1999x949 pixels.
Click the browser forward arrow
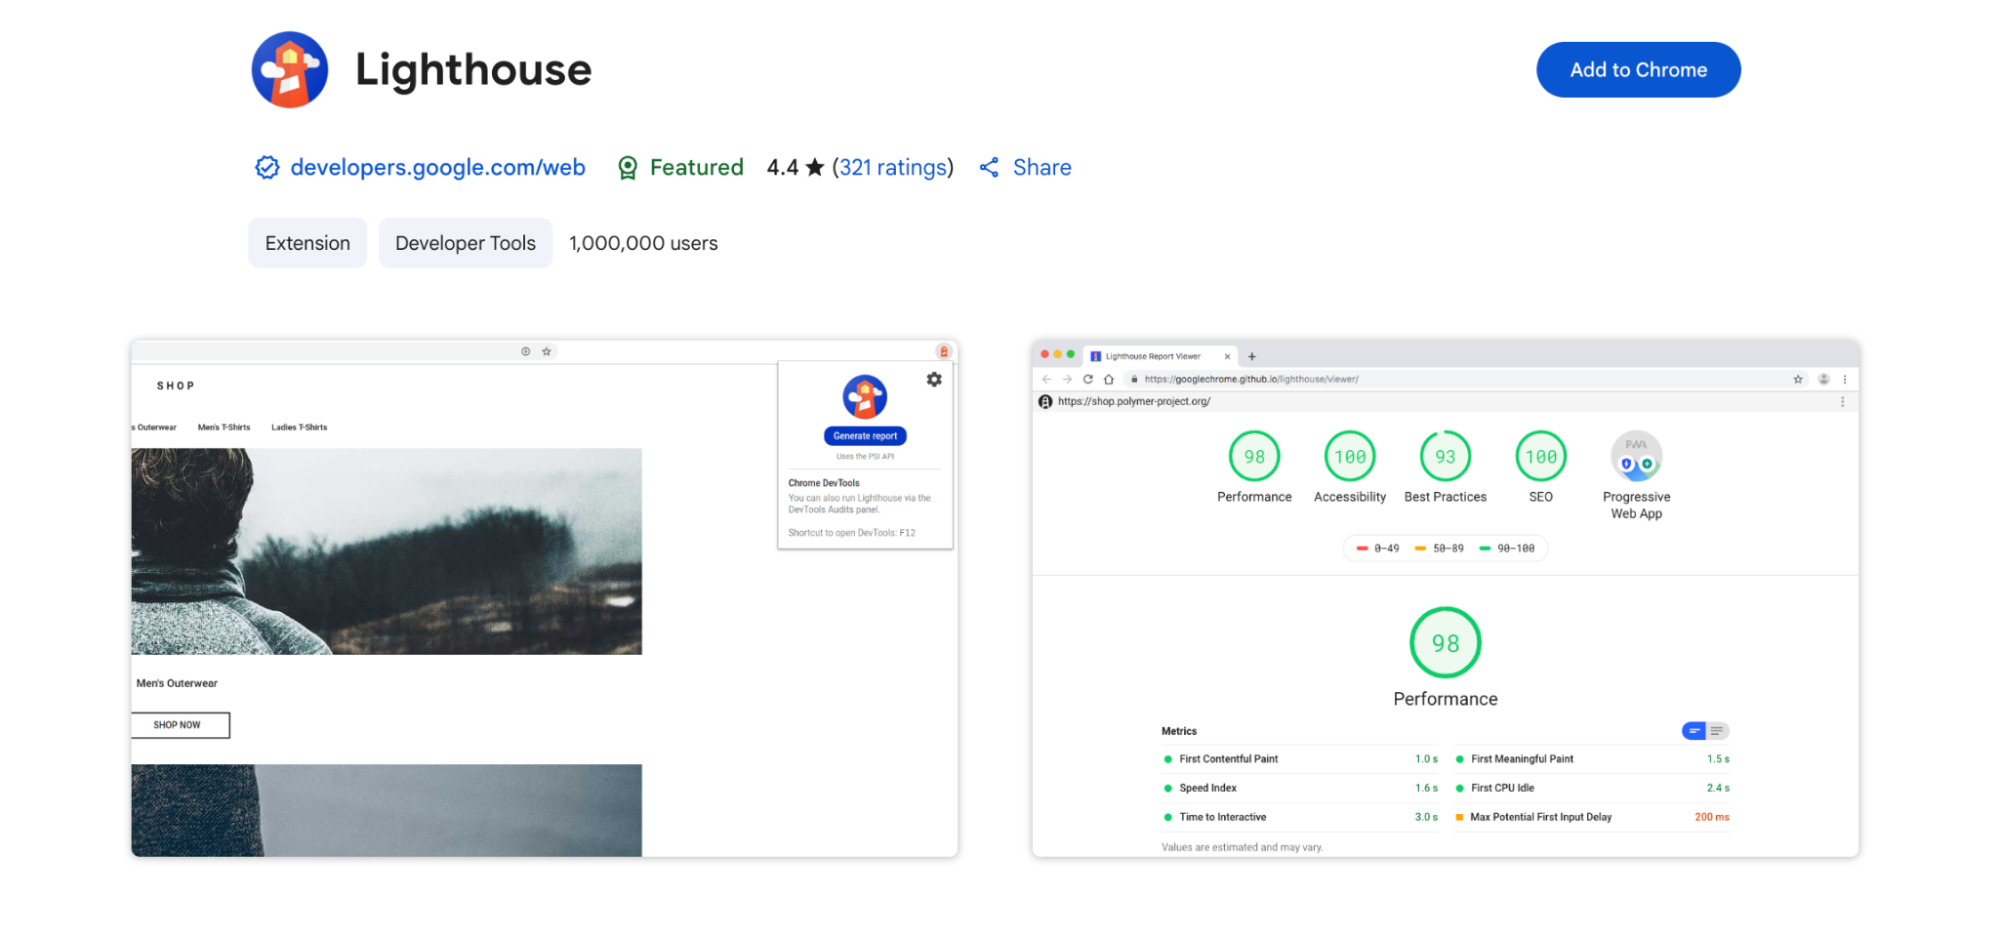coord(1067,379)
